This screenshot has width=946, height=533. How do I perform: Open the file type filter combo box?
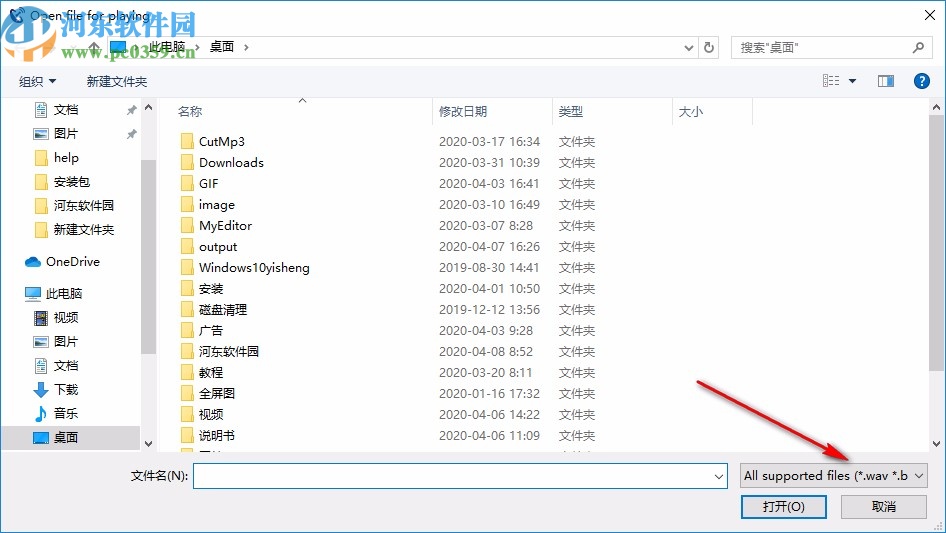coord(834,476)
